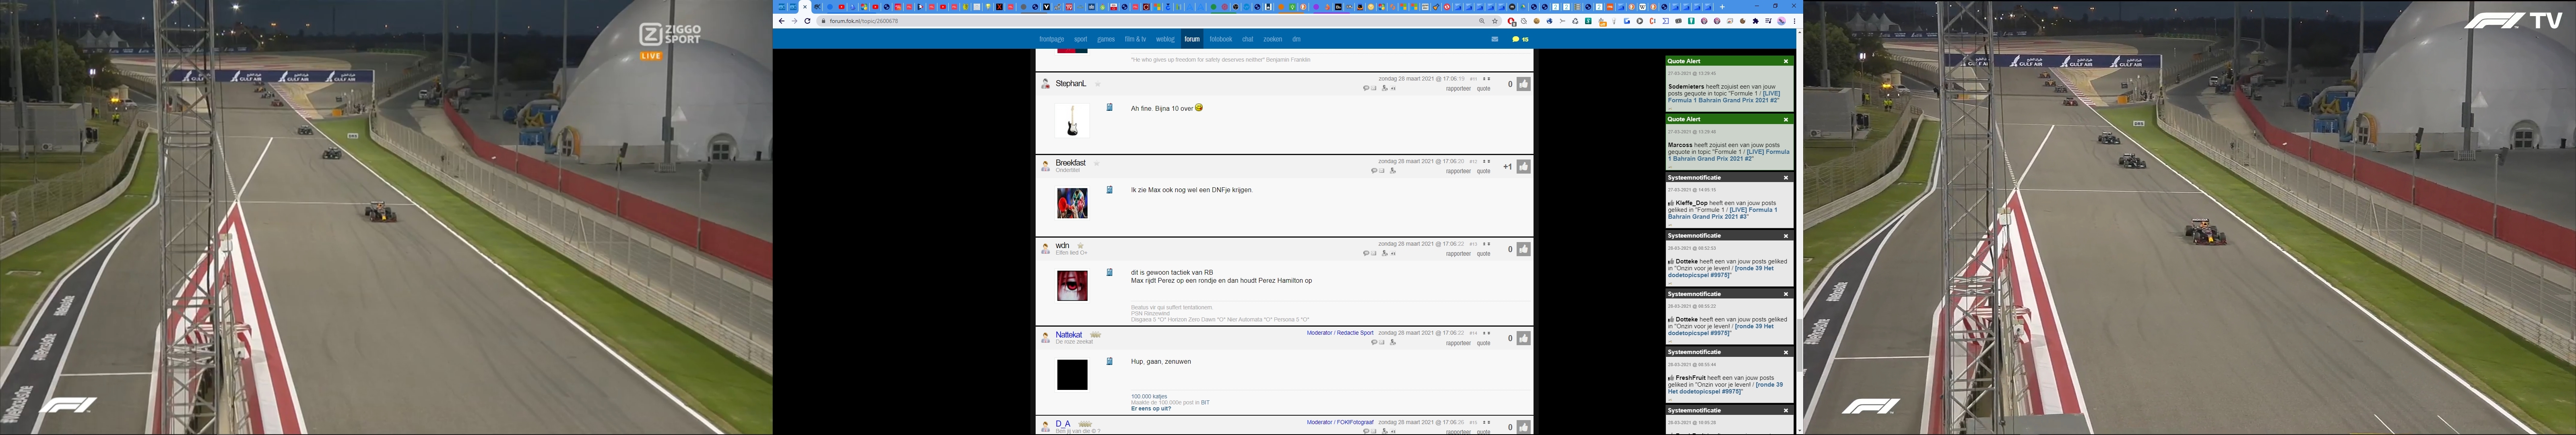Open the chat section

tap(1248, 39)
